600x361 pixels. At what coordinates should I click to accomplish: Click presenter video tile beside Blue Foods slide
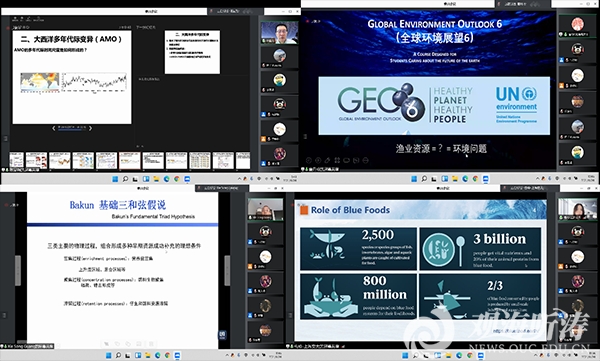[577, 209]
